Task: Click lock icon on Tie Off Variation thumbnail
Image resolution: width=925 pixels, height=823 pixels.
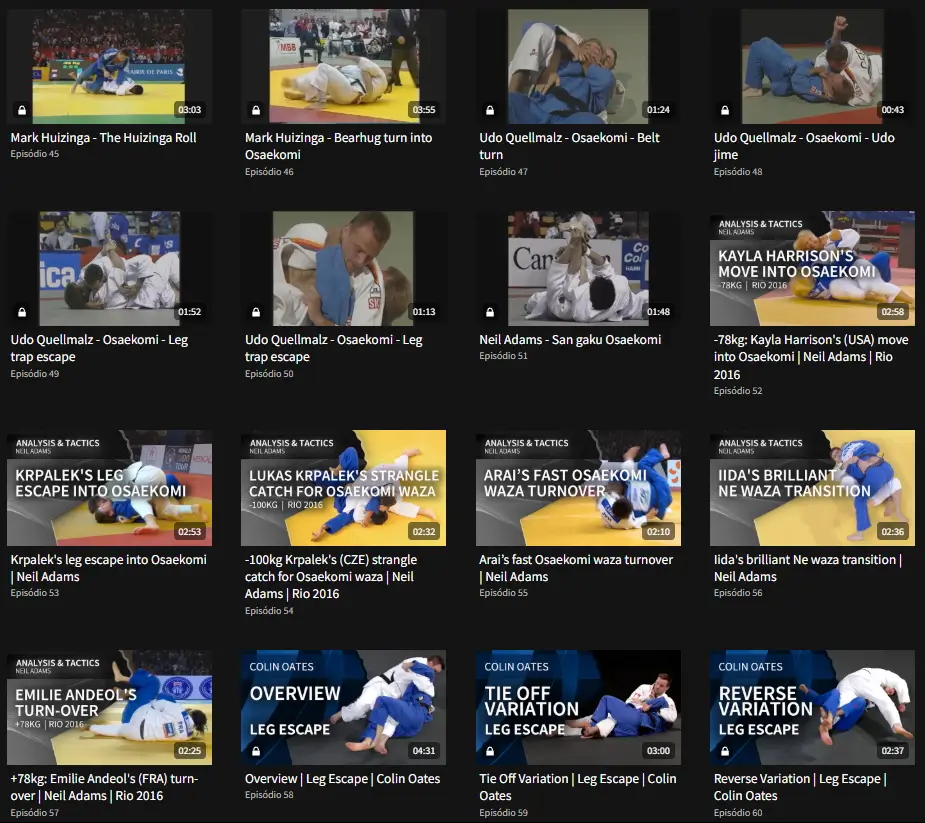Action: 490,751
